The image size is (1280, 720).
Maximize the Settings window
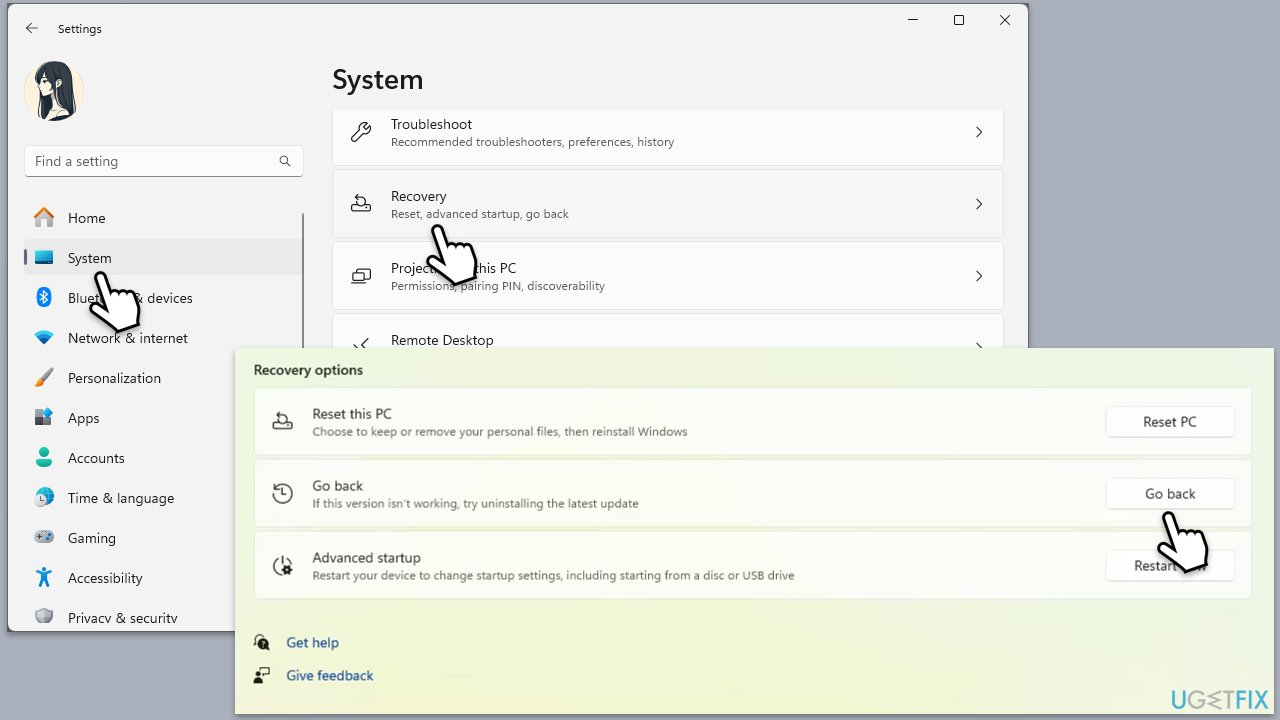click(x=959, y=20)
